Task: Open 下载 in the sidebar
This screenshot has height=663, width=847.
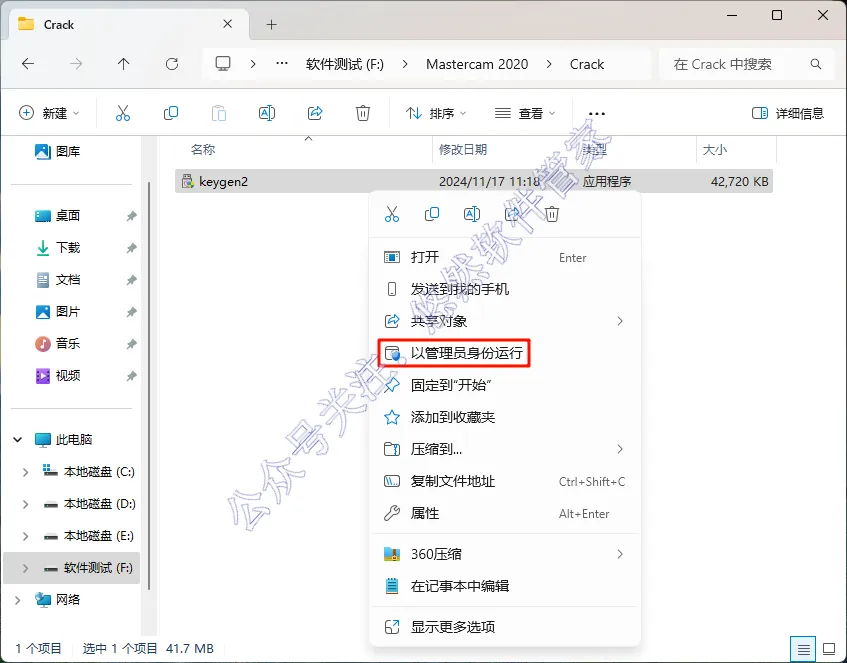Action: [x=57, y=247]
